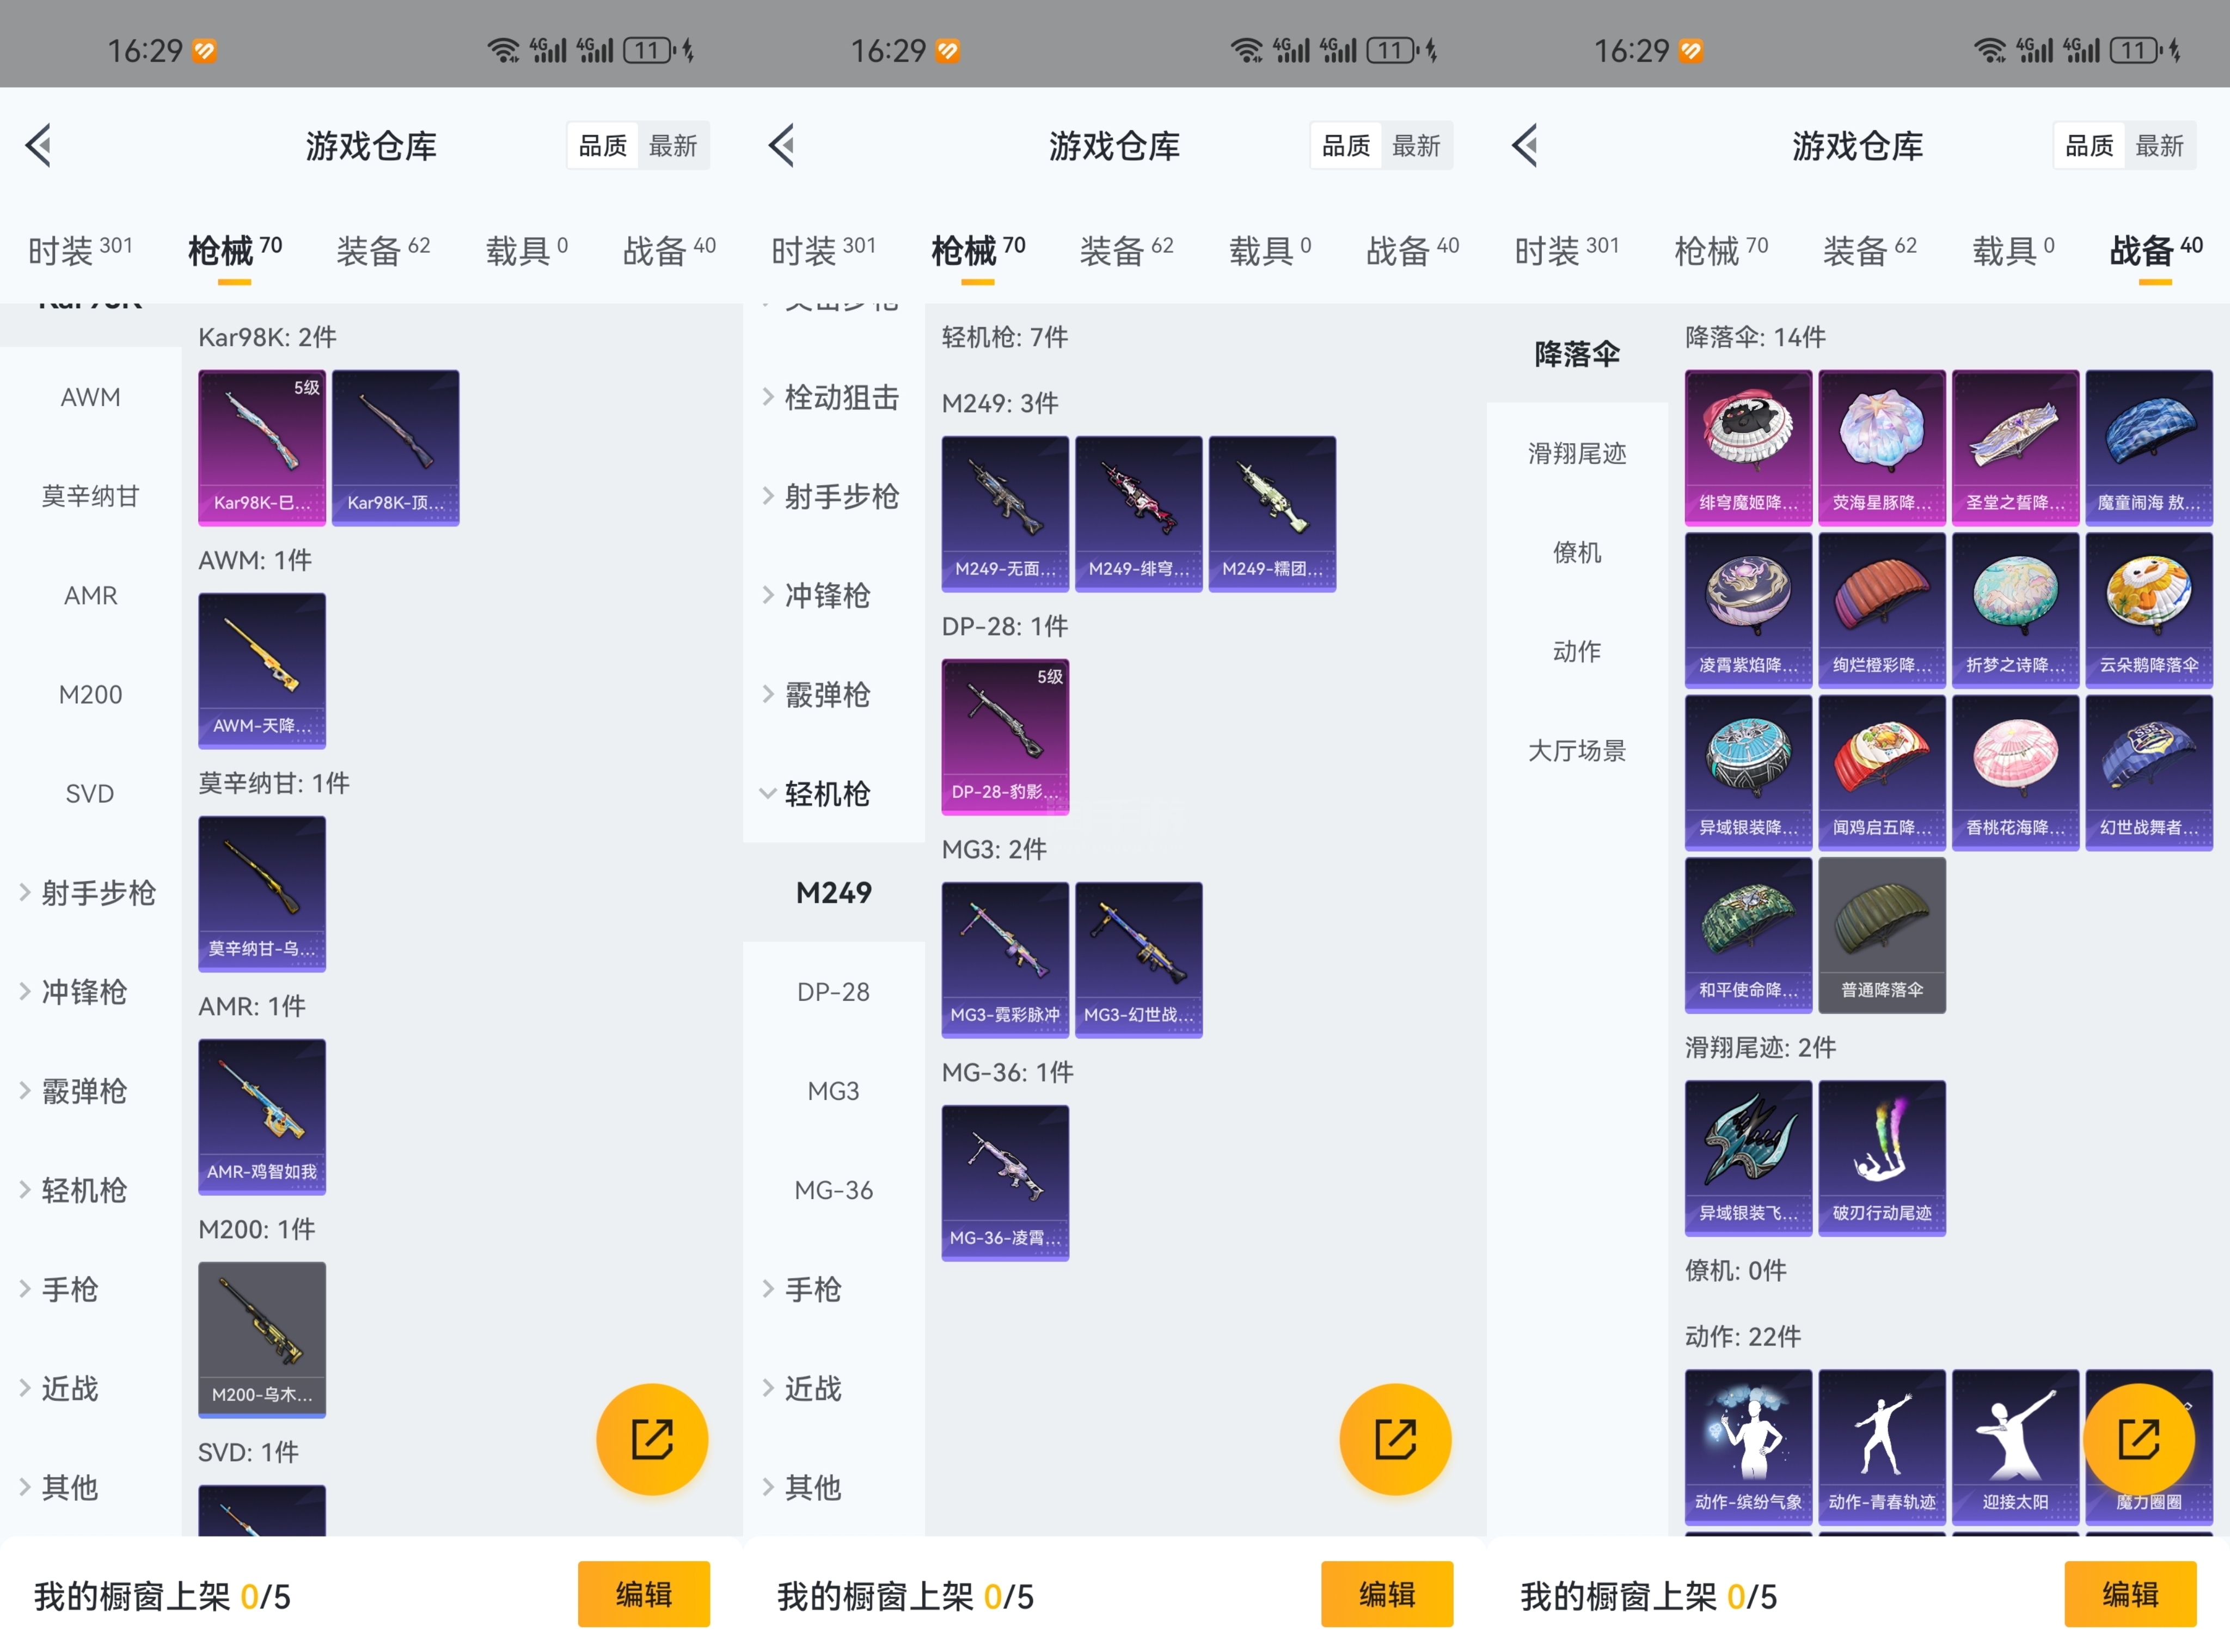
Task: Sort by 品质 in right screen
Action: tap(2090, 146)
